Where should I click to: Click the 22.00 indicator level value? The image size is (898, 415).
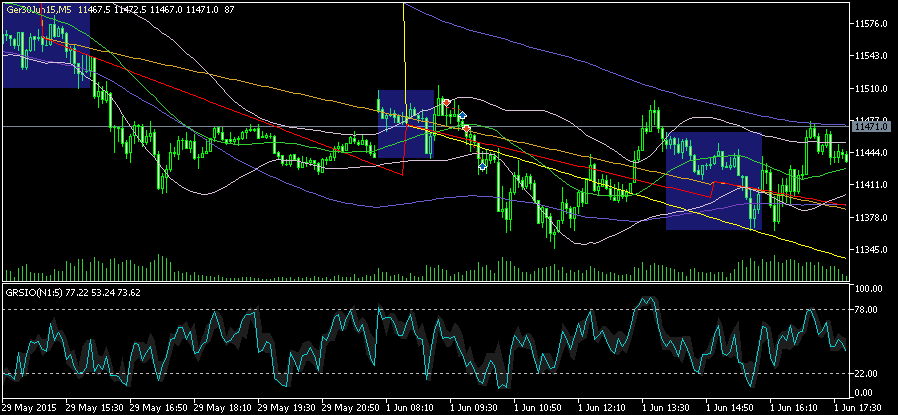coord(868,374)
